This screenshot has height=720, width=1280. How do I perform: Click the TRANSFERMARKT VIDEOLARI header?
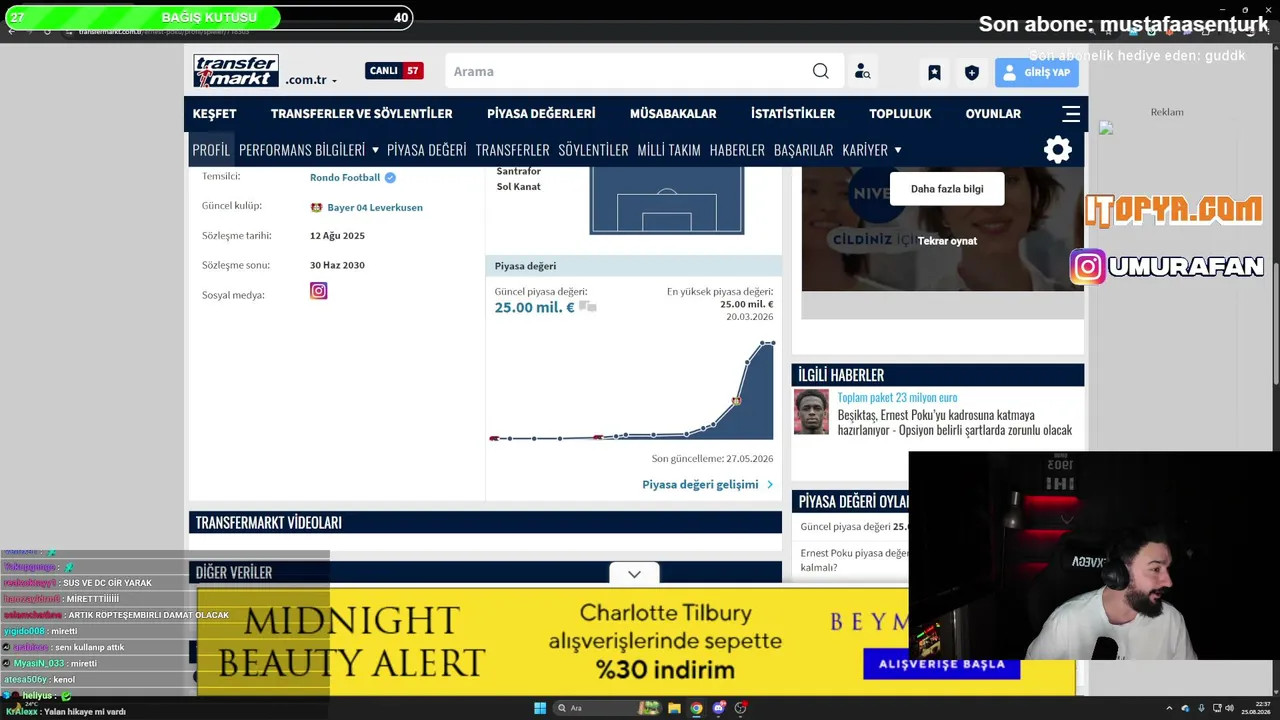click(485, 522)
